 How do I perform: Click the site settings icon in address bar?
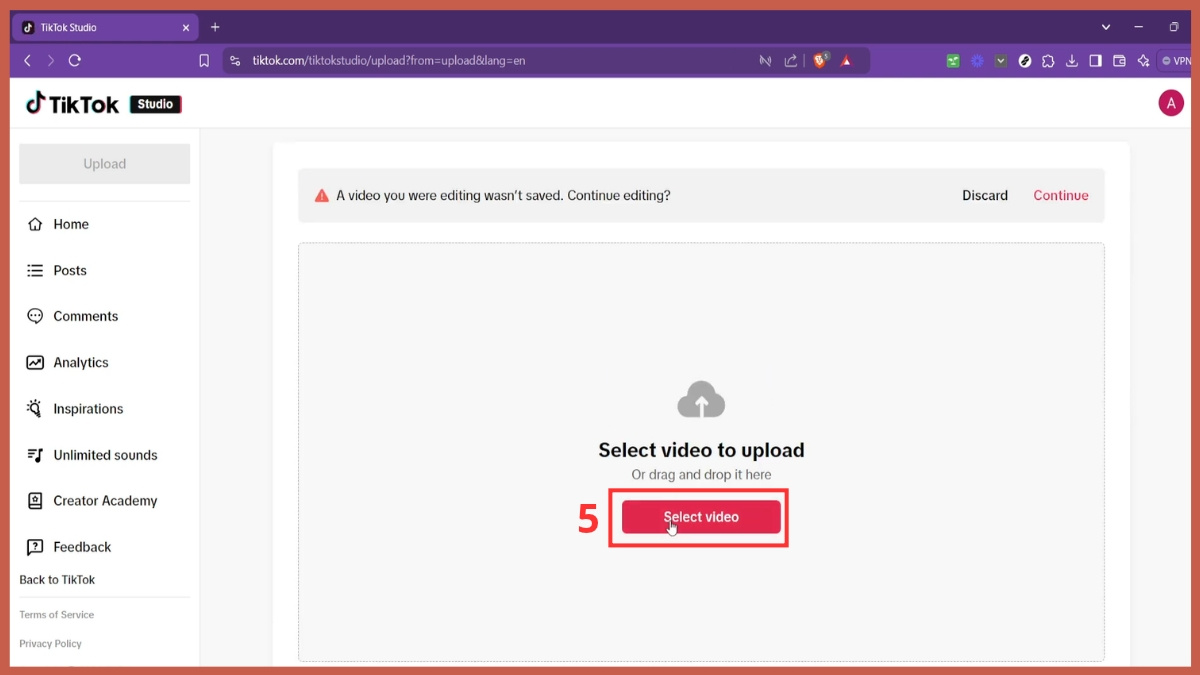[x=236, y=61]
